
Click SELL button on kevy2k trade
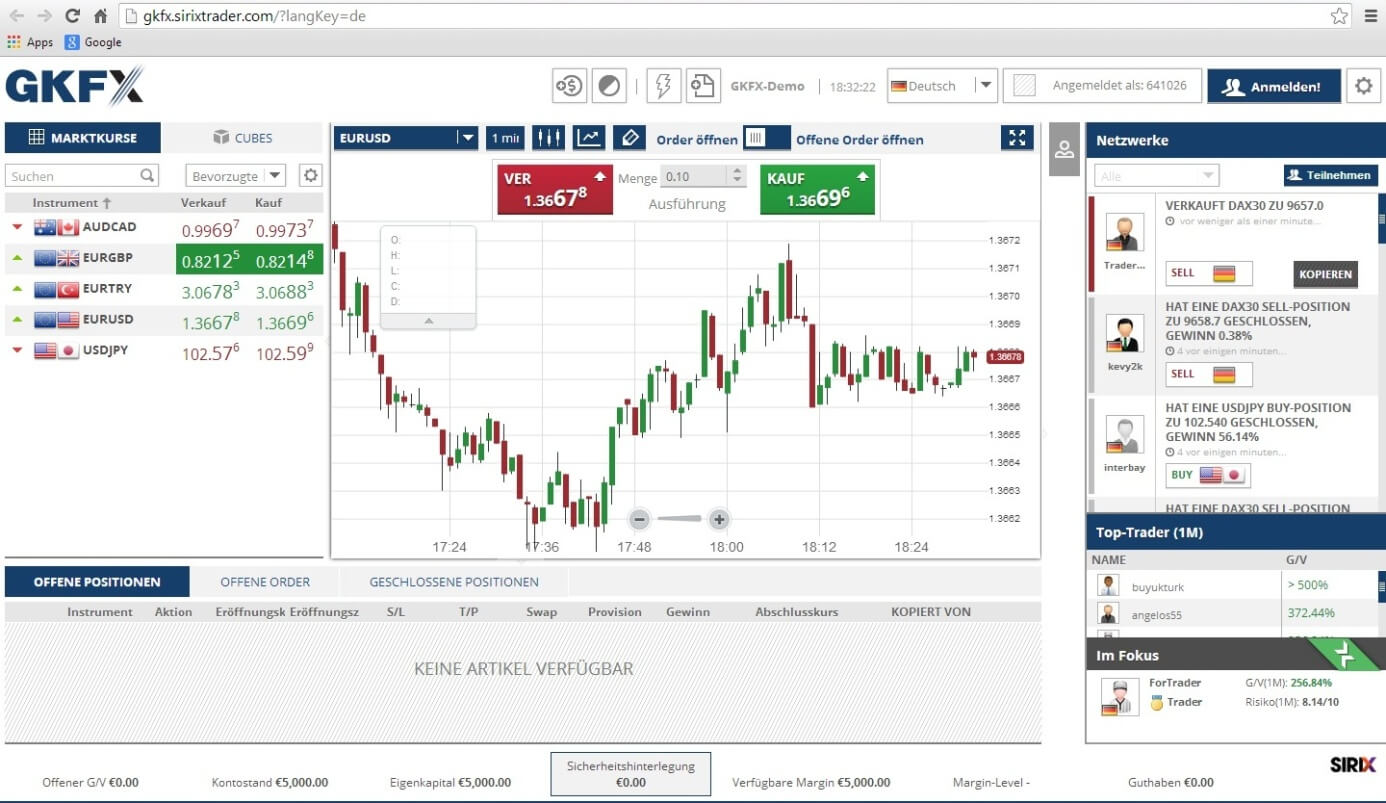click(x=1208, y=374)
